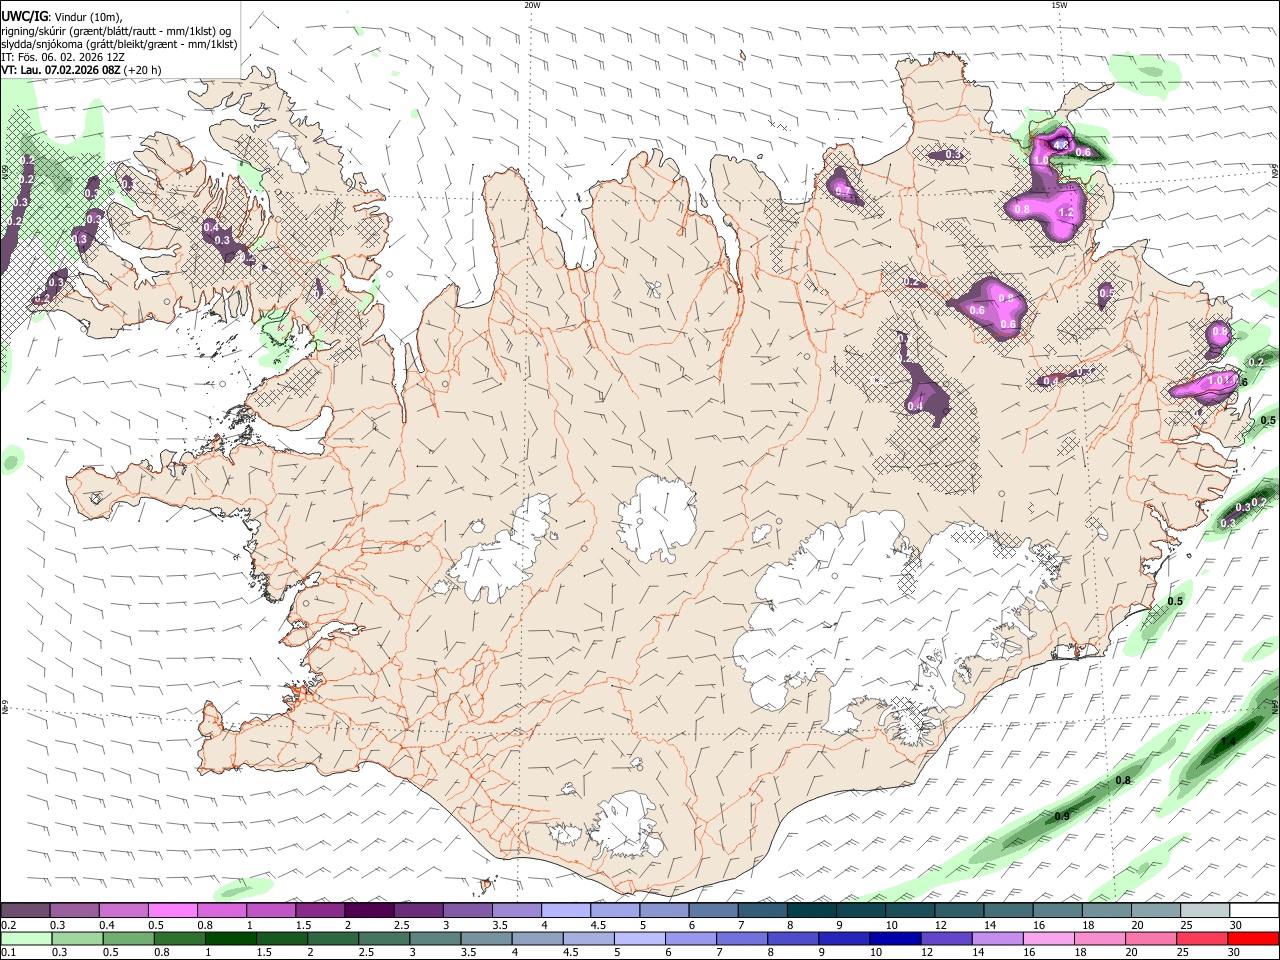Click the 1.2 snowfall value in northeast
This screenshot has height=960, width=1280.
click(x=1066, y=213)
